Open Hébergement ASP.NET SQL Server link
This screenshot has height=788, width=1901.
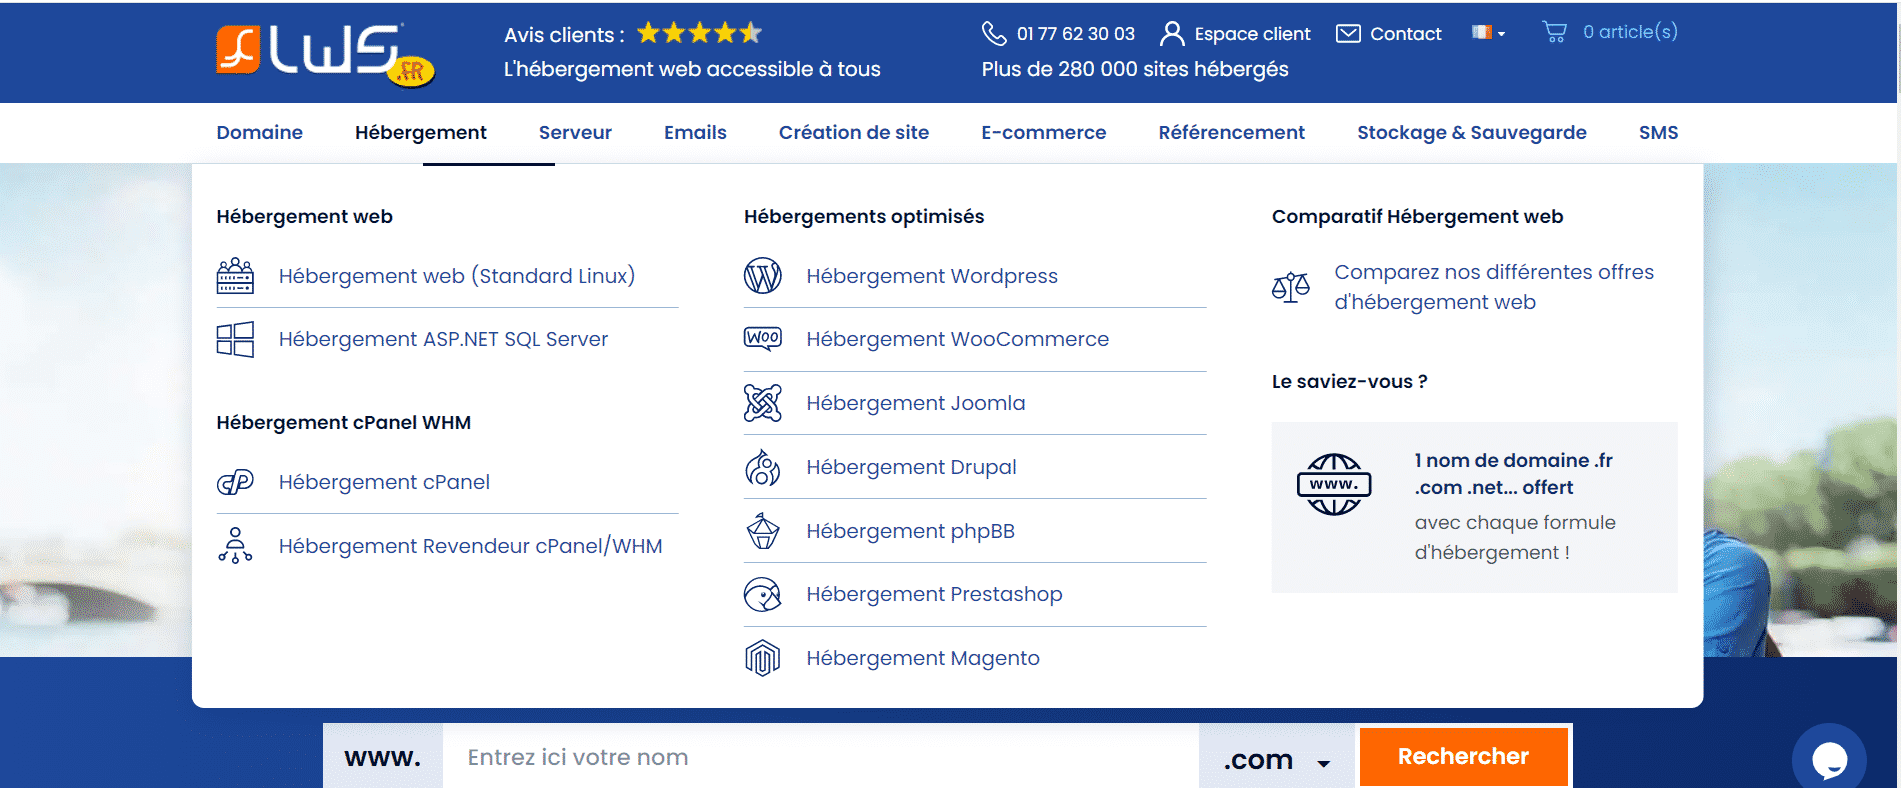tap(443, 339)
